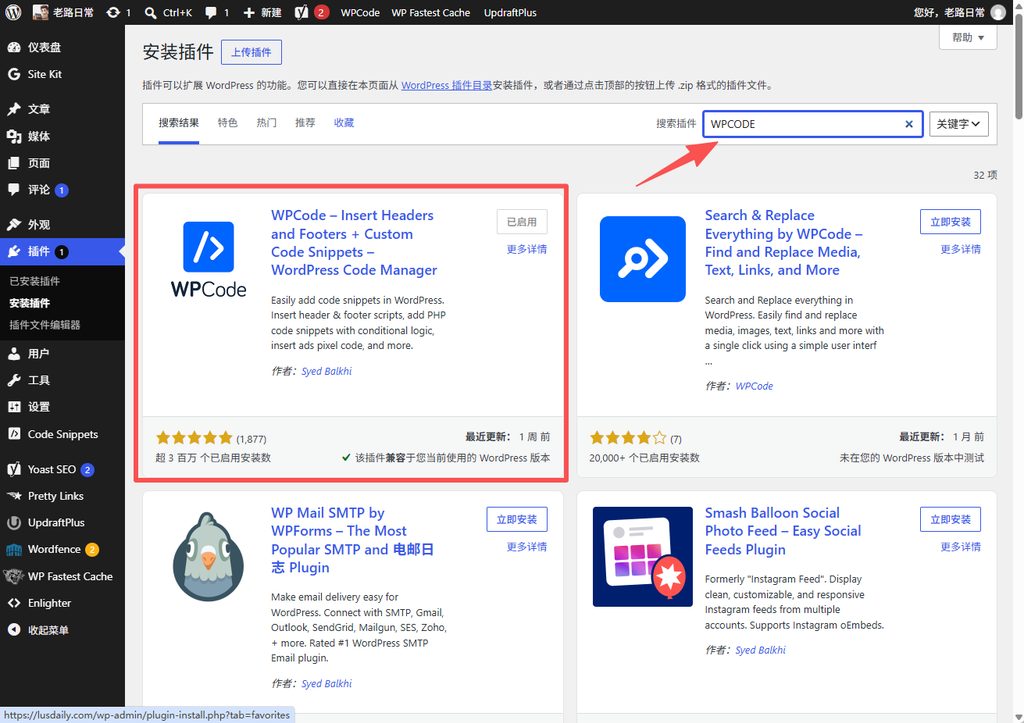The width and height of the screenshot is (1024, 723).
Task: Click the WordPress logo in admin bar
Action: [13, 12]
